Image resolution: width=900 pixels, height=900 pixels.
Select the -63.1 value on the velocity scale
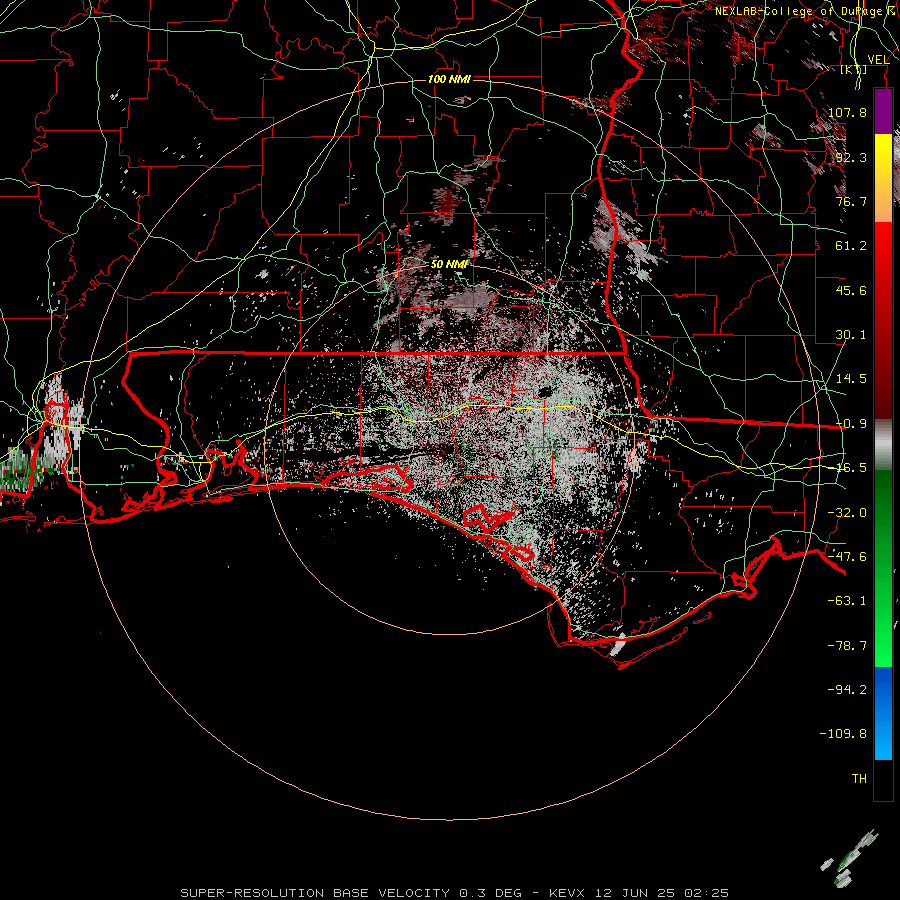[x=847, y=601]
